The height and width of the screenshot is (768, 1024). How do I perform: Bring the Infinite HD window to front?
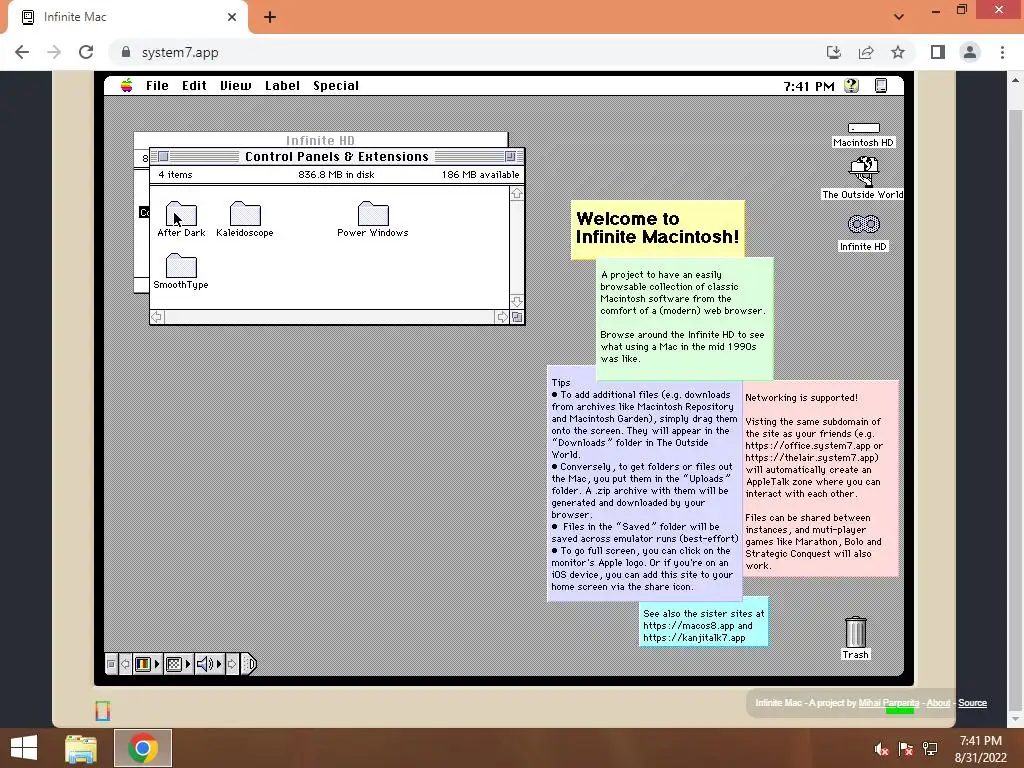[320, 140]
